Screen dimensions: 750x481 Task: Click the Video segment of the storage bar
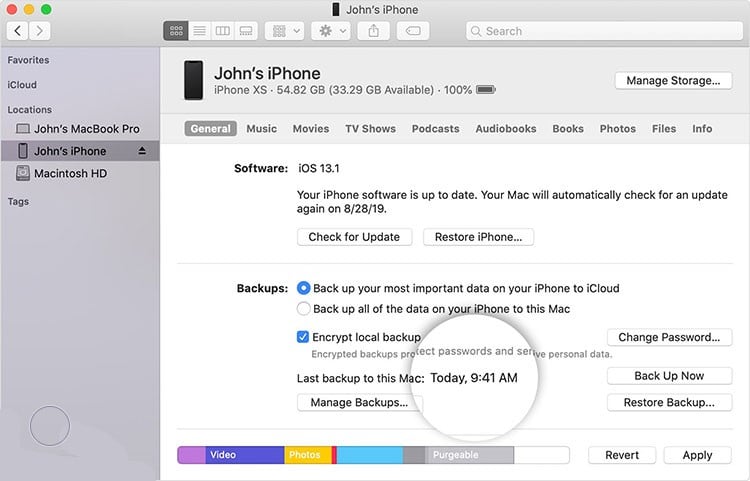(x=245, y=455)
